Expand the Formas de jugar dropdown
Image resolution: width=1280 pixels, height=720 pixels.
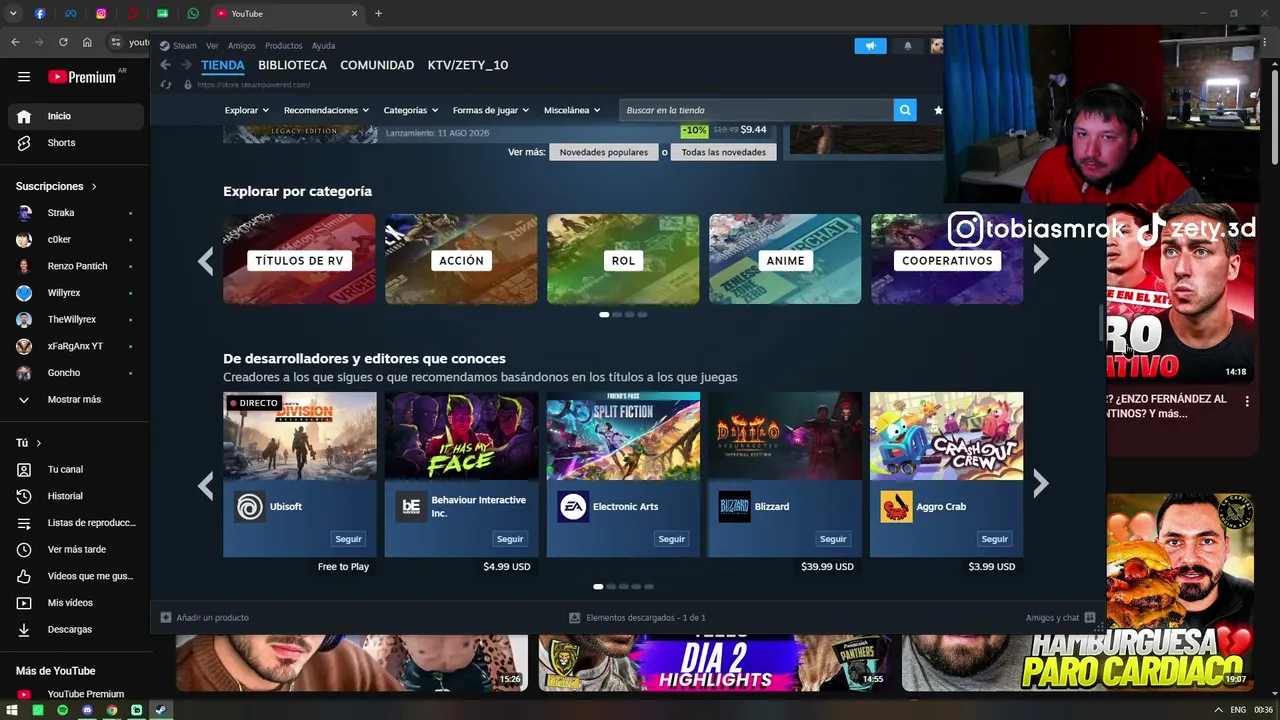pyautogui.click(x=491, y=110)
